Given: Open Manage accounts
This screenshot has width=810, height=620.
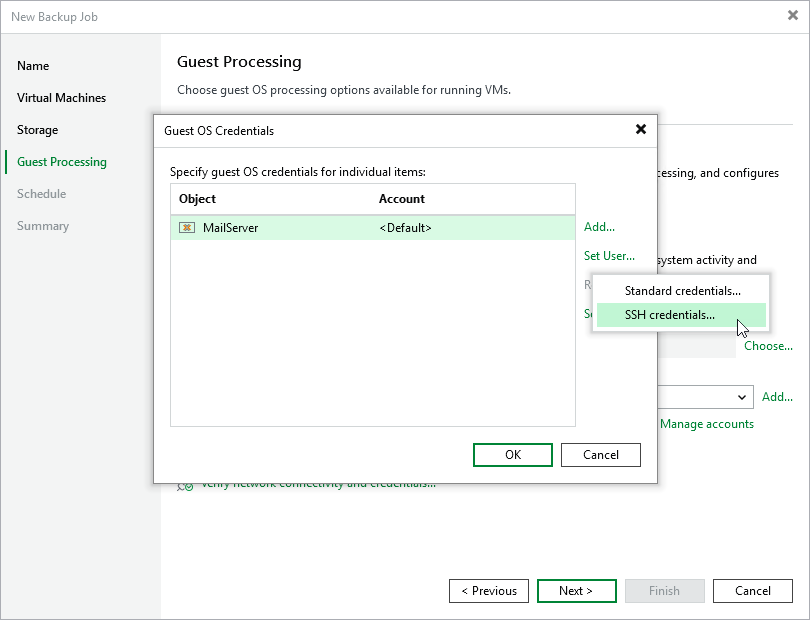Looking at the screenshot, I should pos(706,424).
